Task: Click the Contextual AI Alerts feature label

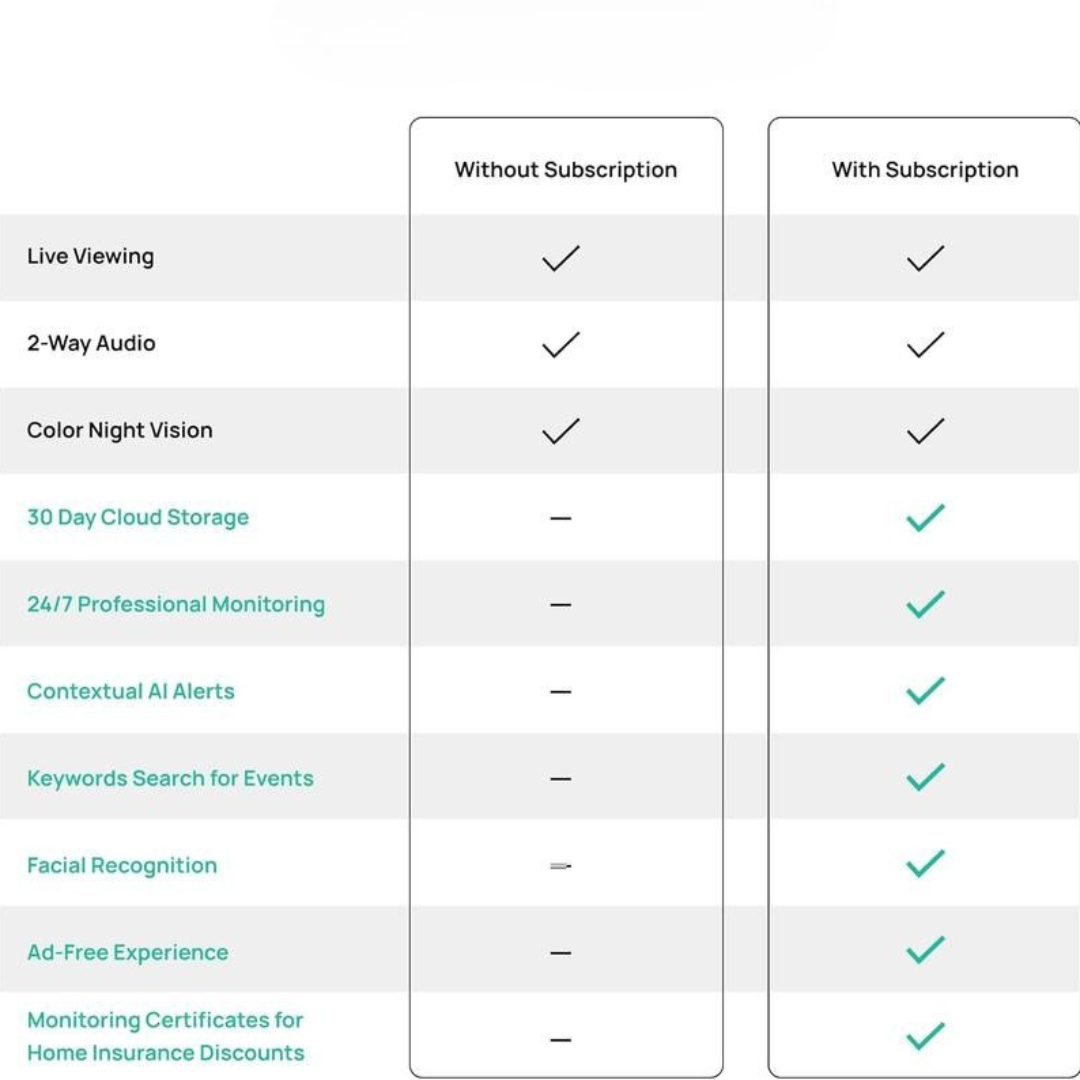Action: pos(131,692)
